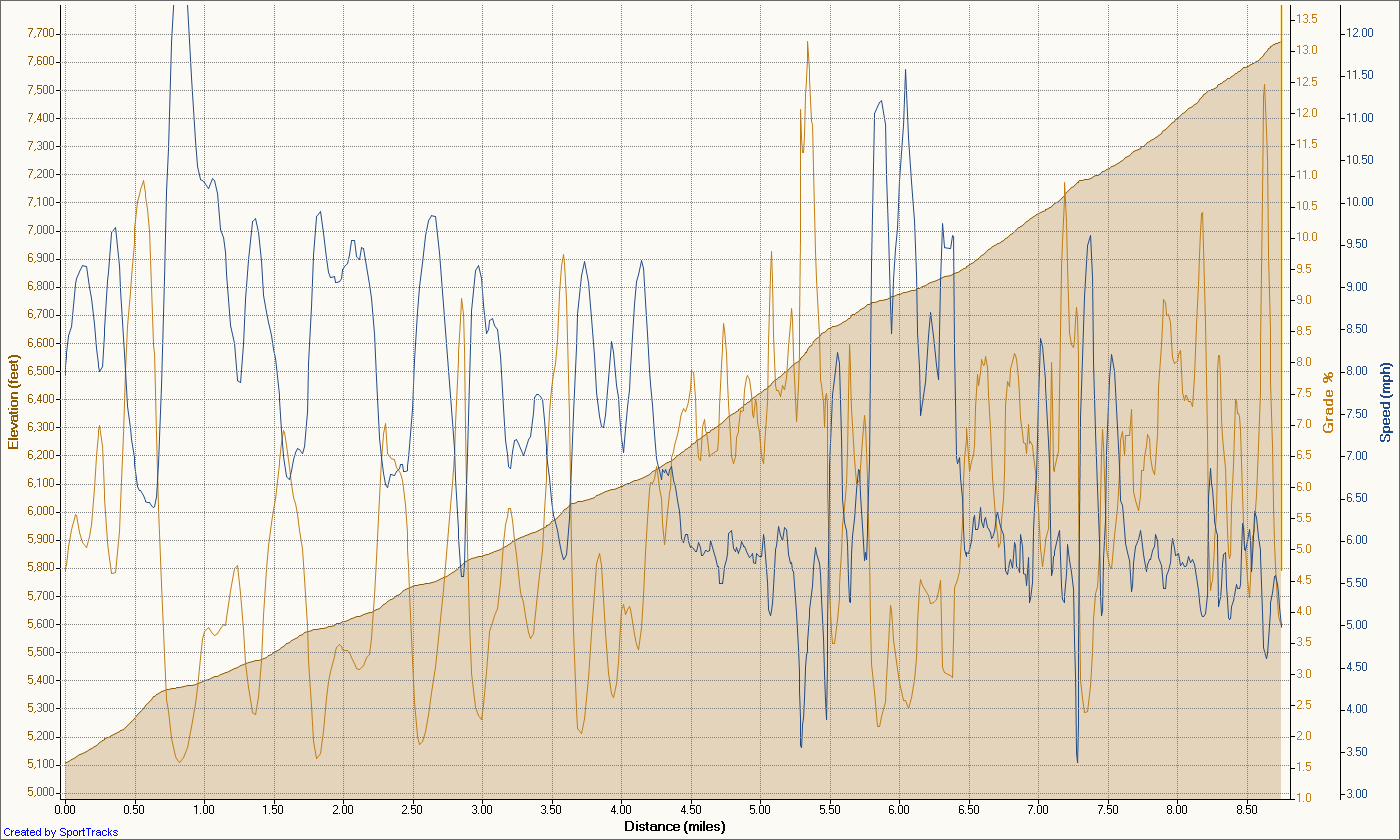Select the 3.00 speed axis label
1400x840 pixels.
coord(1356,793)
